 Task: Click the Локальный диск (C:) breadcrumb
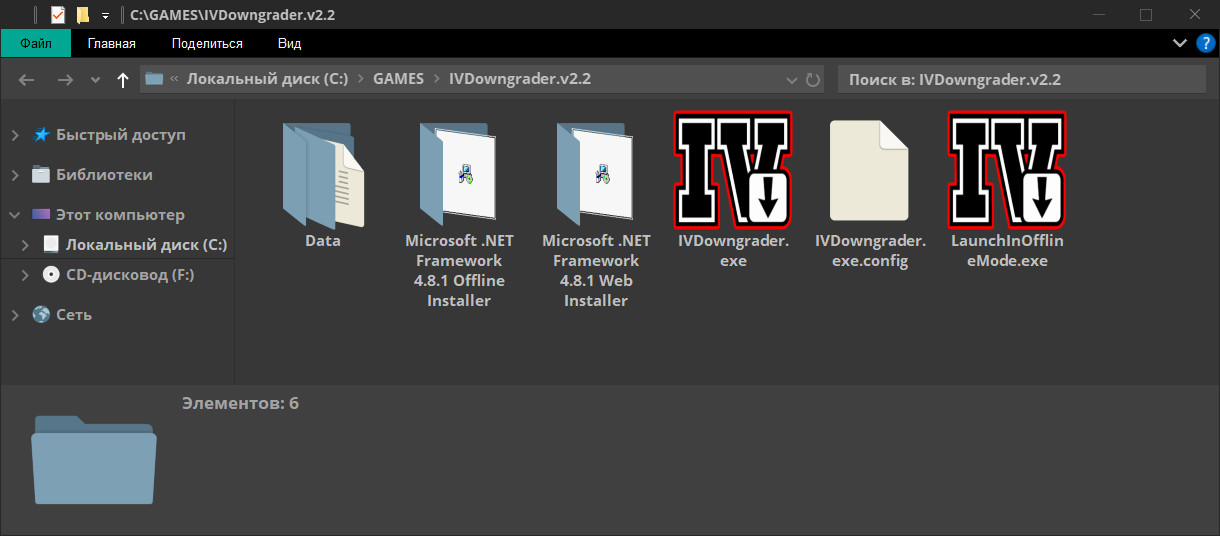(267, 78)
